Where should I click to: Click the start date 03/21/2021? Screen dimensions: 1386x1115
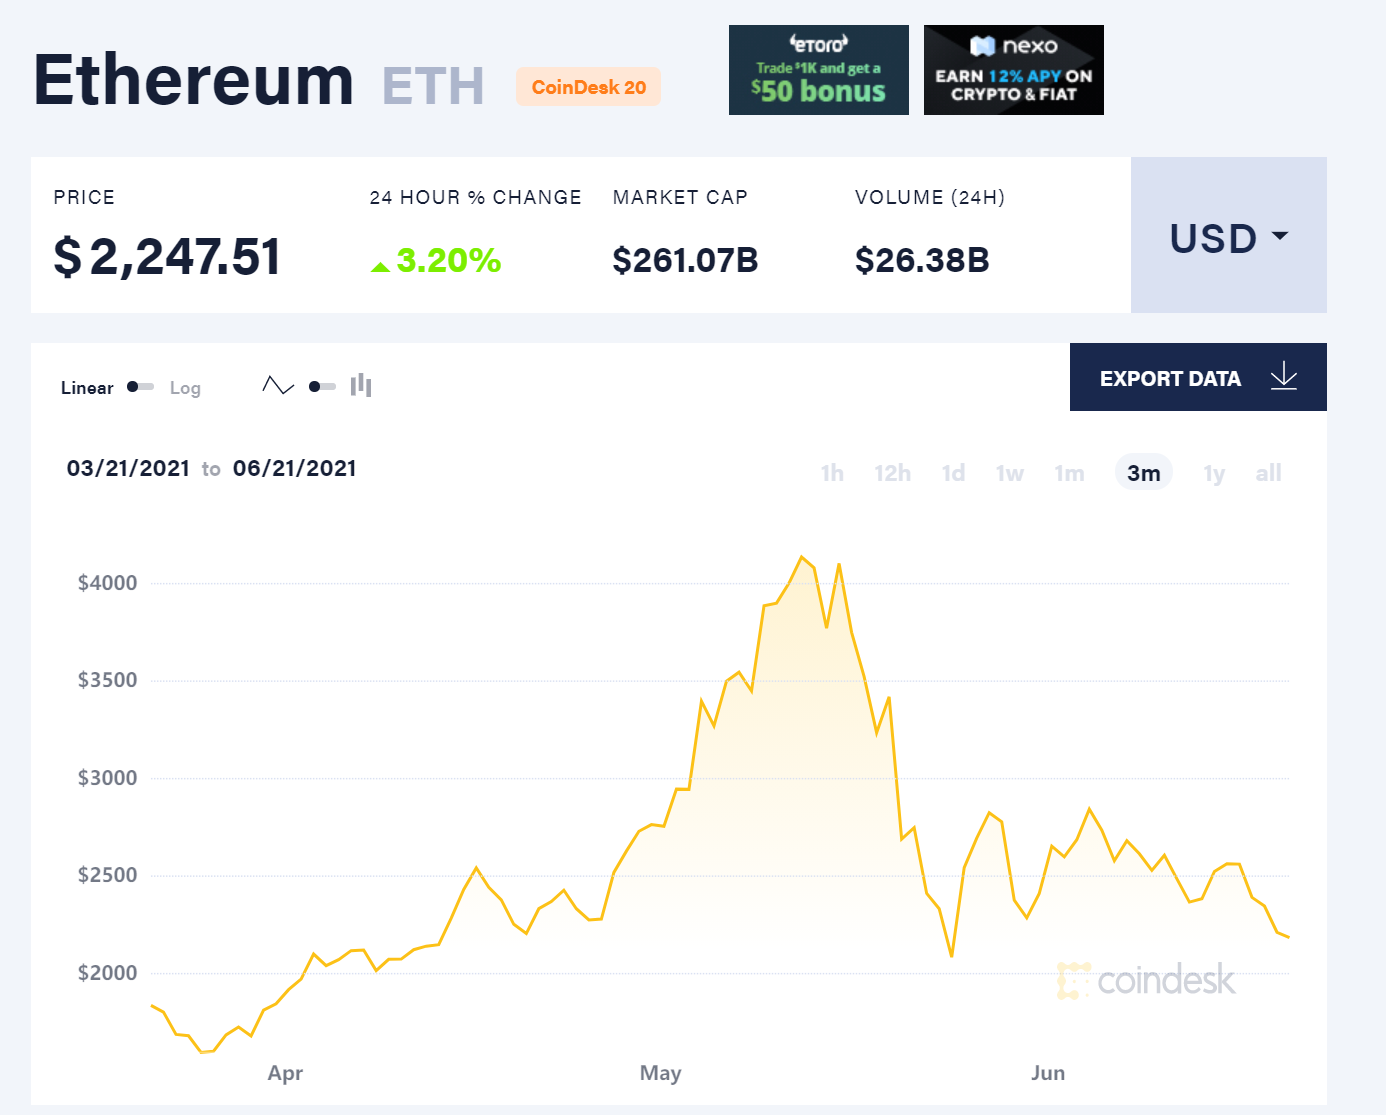coord(128,468)
